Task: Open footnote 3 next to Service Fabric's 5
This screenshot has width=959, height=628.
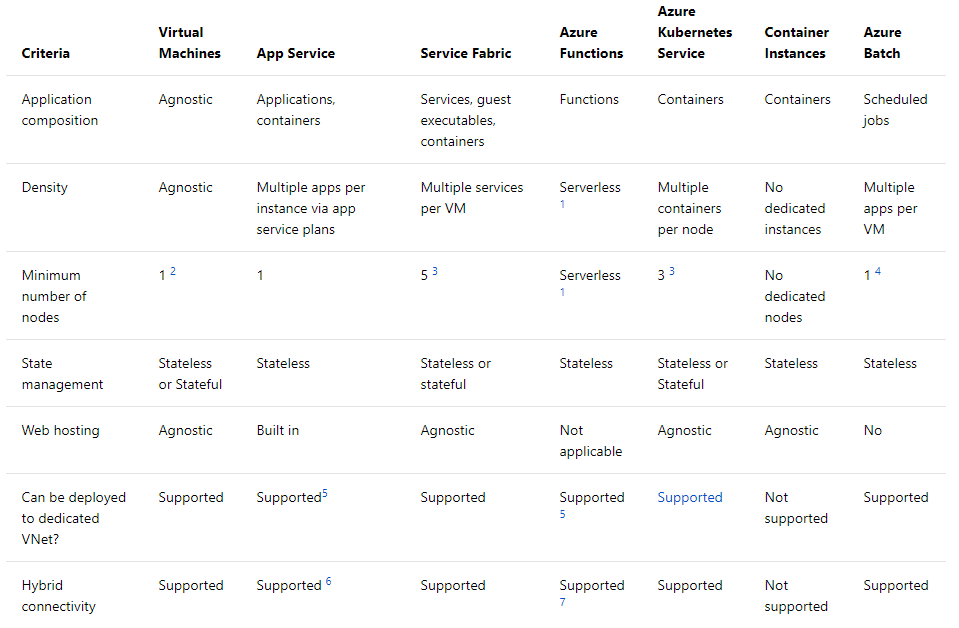Action: pyautogui.click(x=435, y=271)
